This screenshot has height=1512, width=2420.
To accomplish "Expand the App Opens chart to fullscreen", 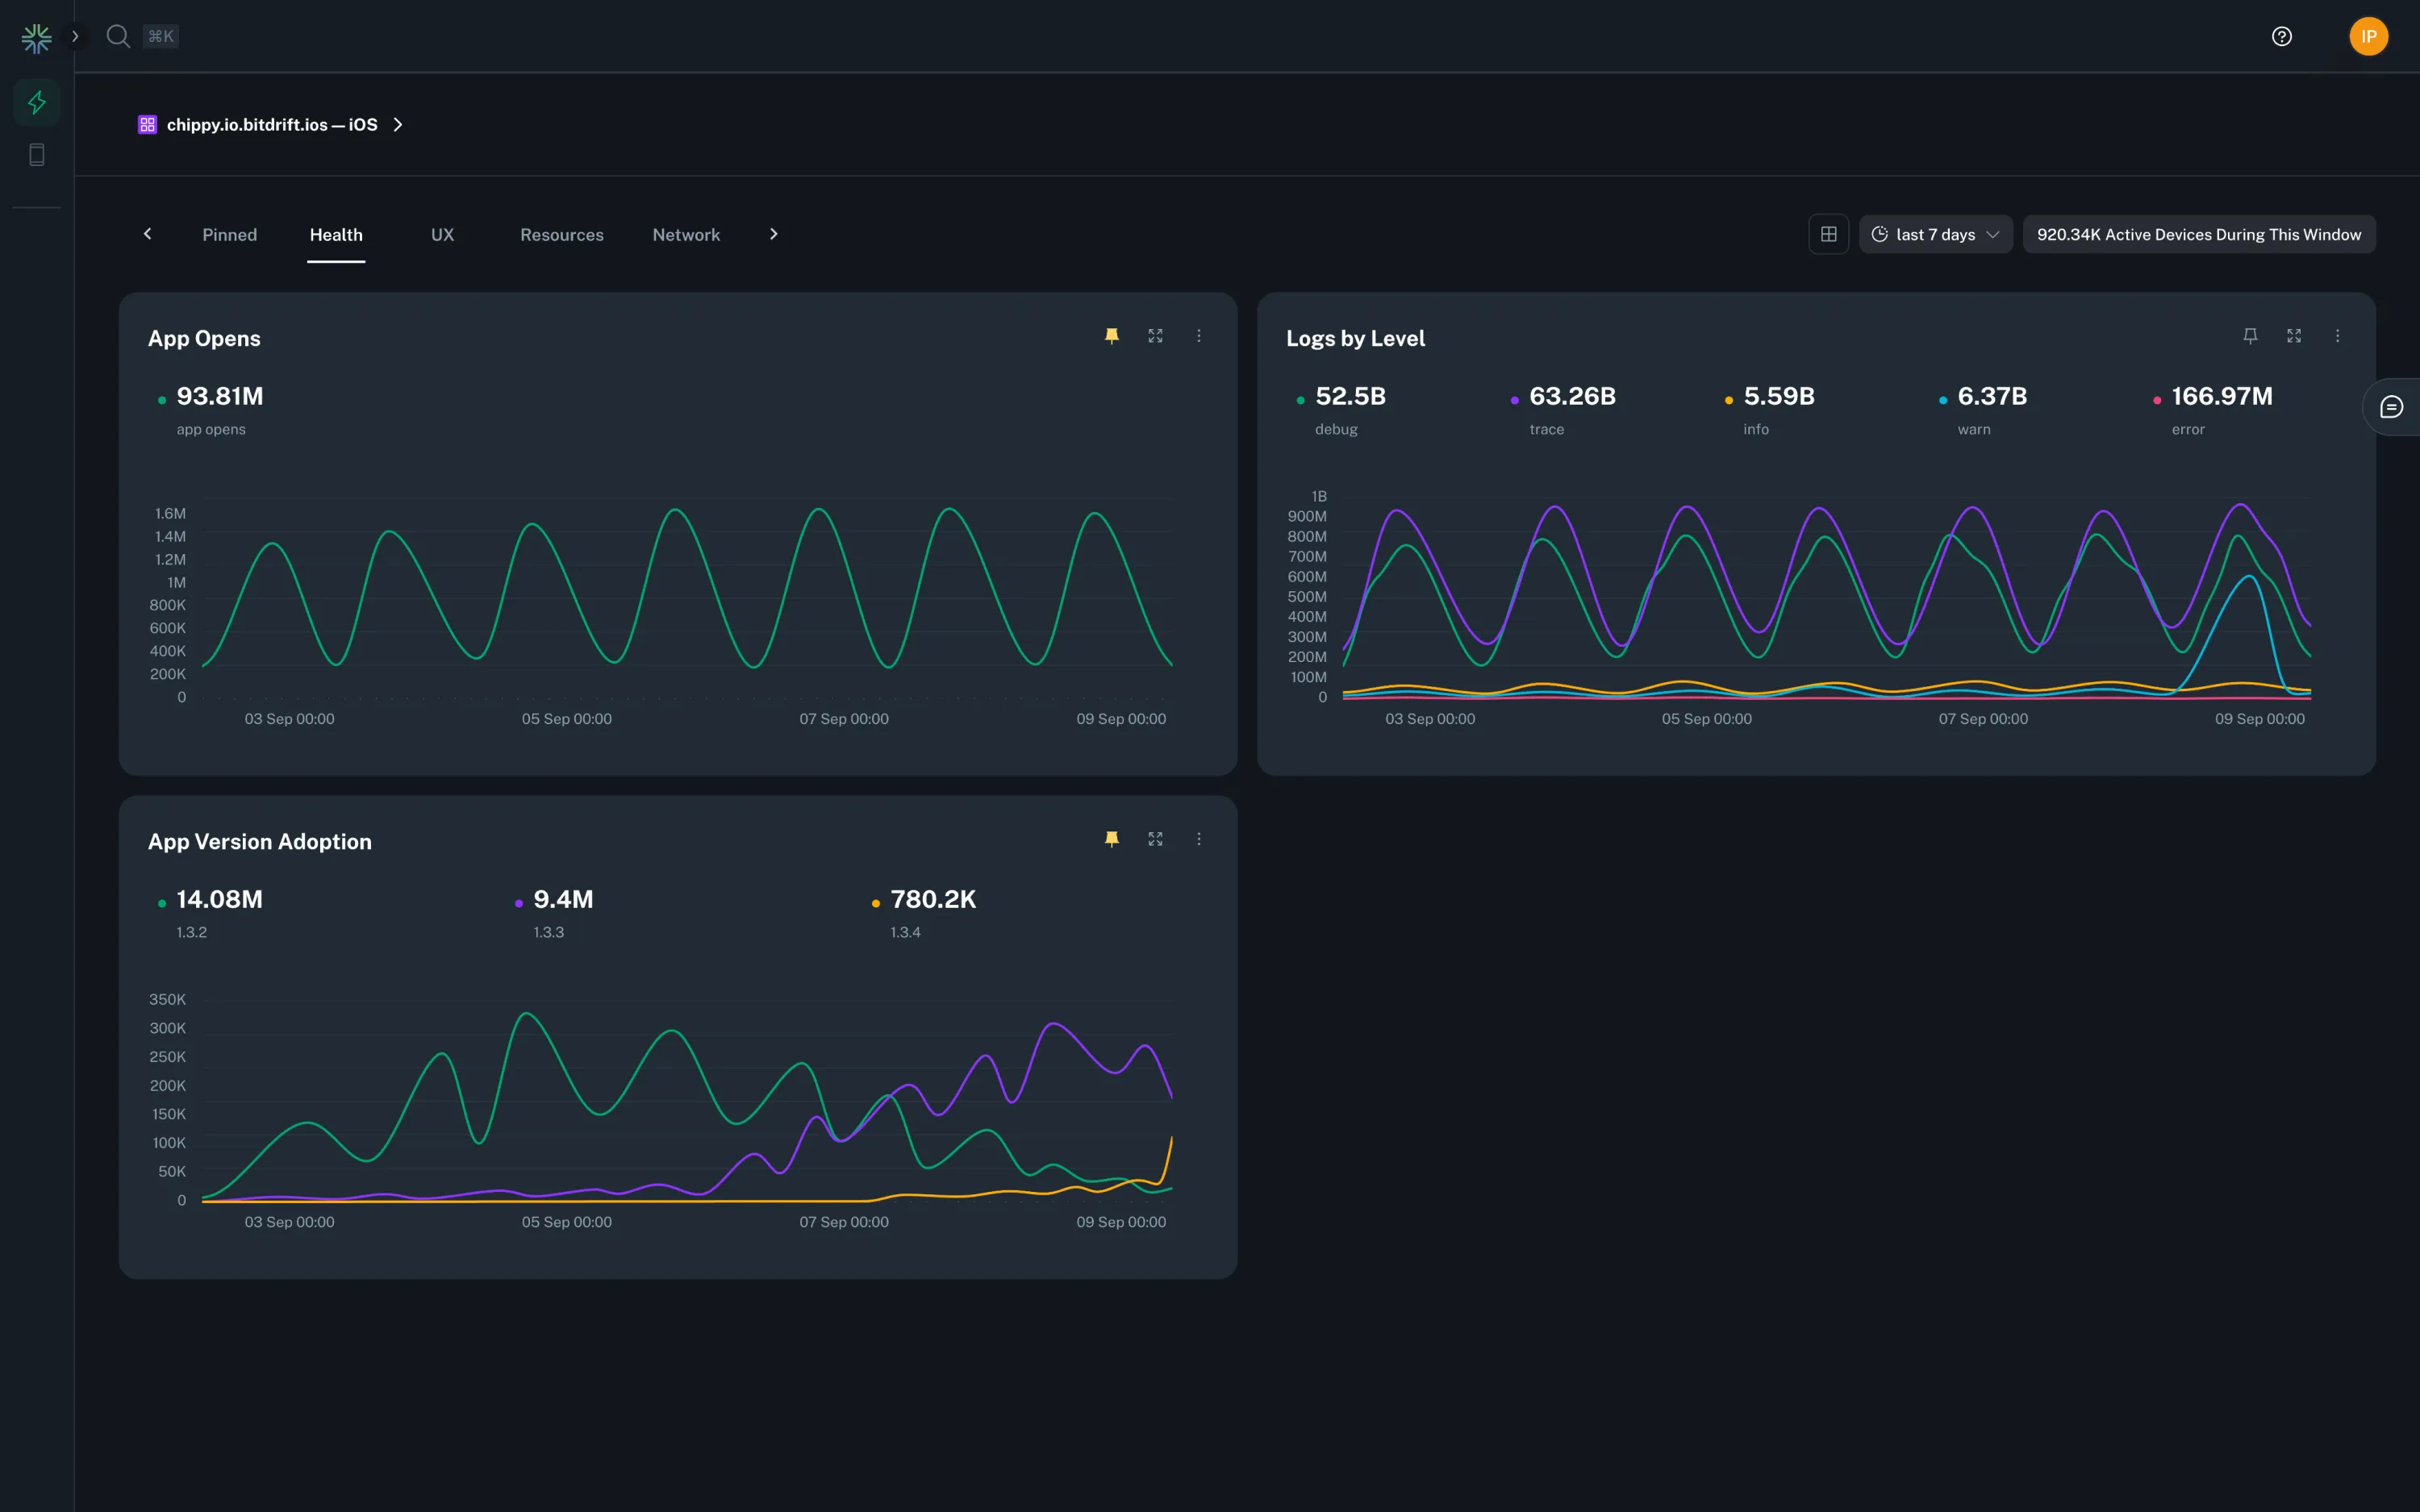I will pyautogui.click(x=1155, y=336).
